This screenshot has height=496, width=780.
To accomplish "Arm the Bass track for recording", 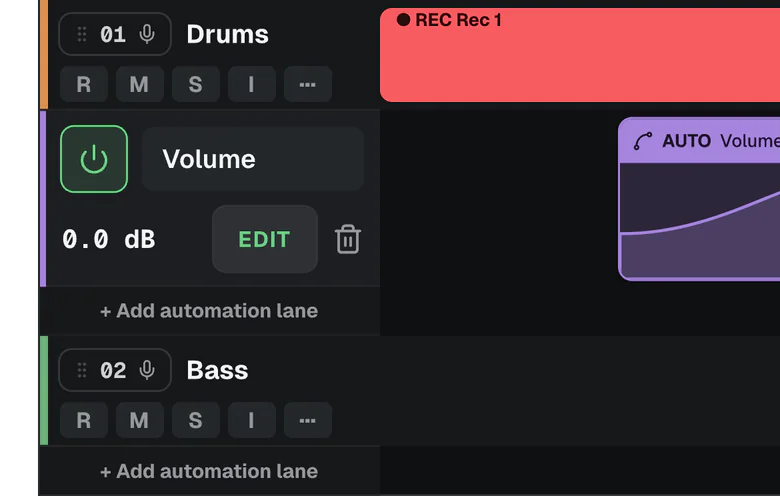I will click(84, 420).
